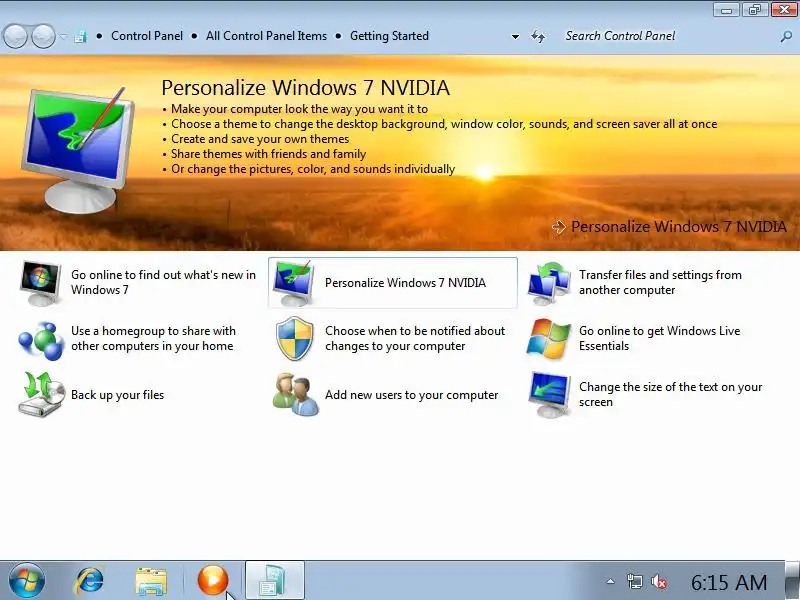Go to Control Panel breadcrumb
This screenshot has height=600, width=800.
coord(147,36)
